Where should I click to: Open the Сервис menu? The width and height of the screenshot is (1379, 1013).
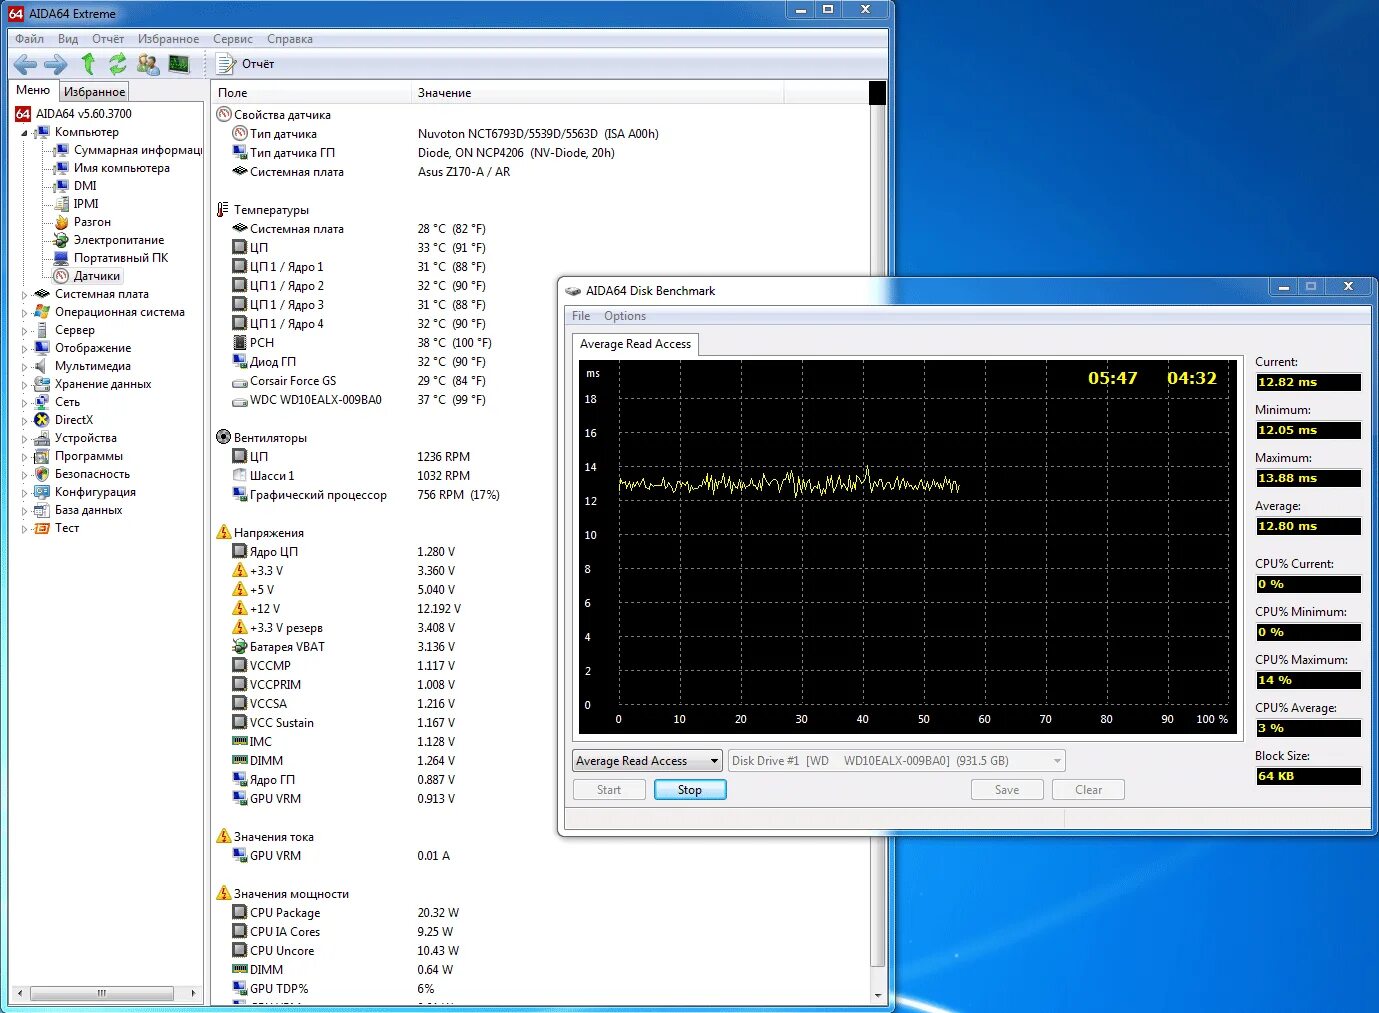233,39
